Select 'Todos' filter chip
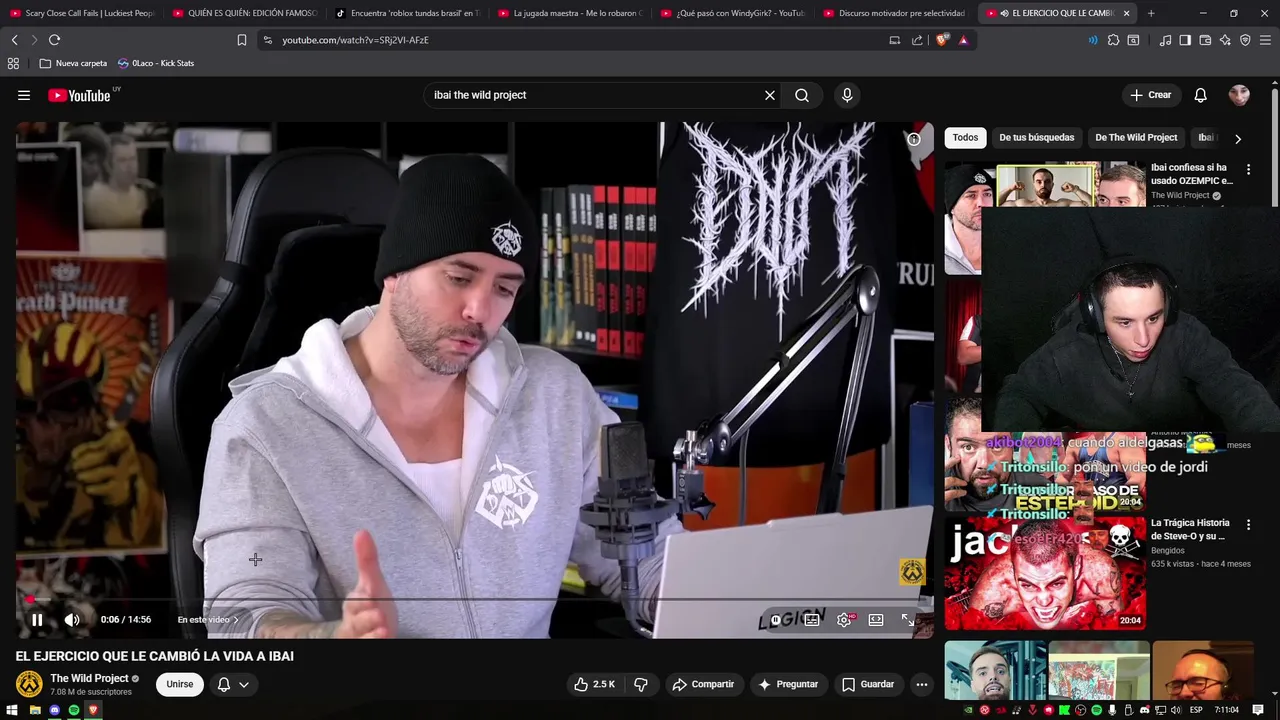 click(965, 137)
